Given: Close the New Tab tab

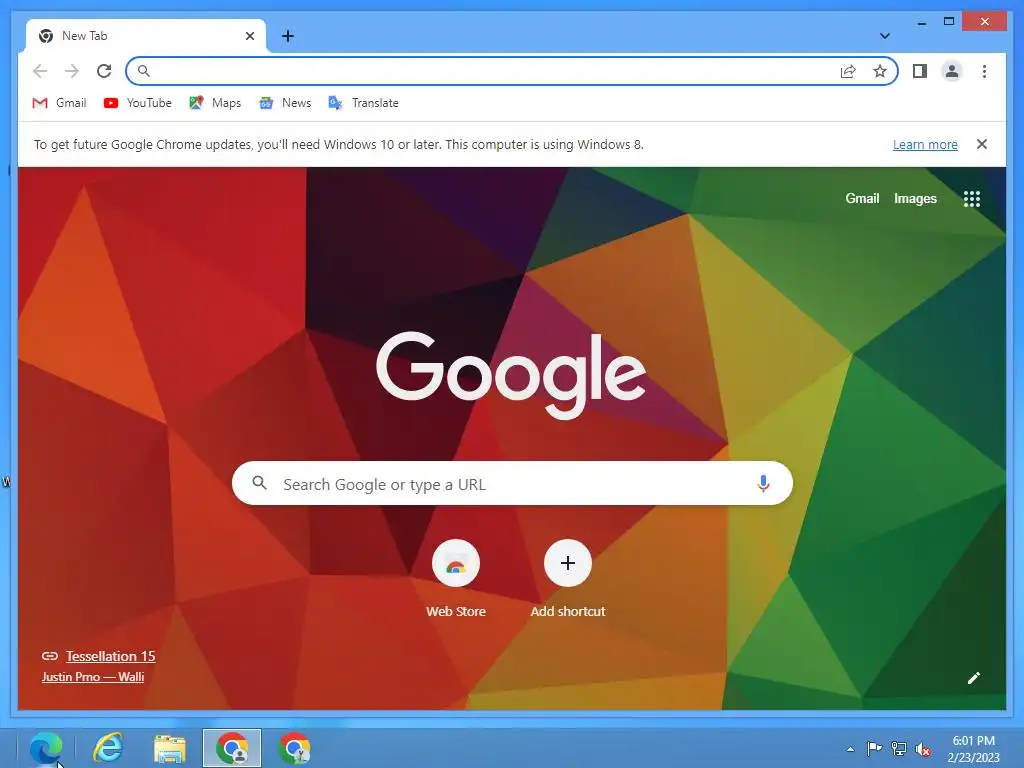Looking at the screenshot, I should (x=249, y=36).
